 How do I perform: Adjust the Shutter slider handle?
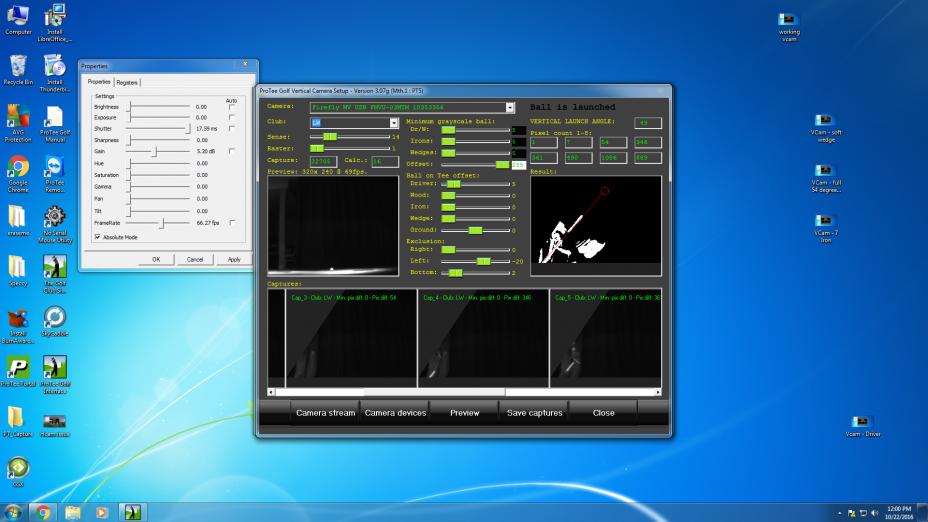point(188,128)
